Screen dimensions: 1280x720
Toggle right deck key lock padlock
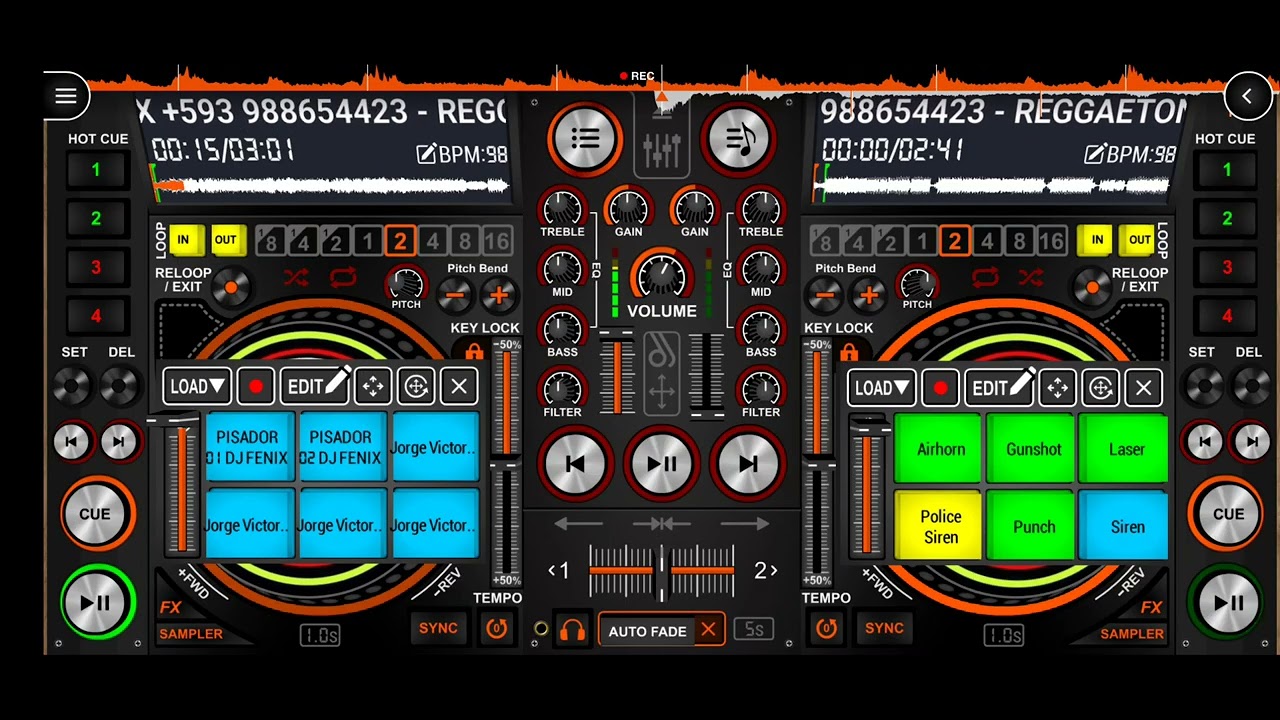pyautogui.click(x=849, y=351)
